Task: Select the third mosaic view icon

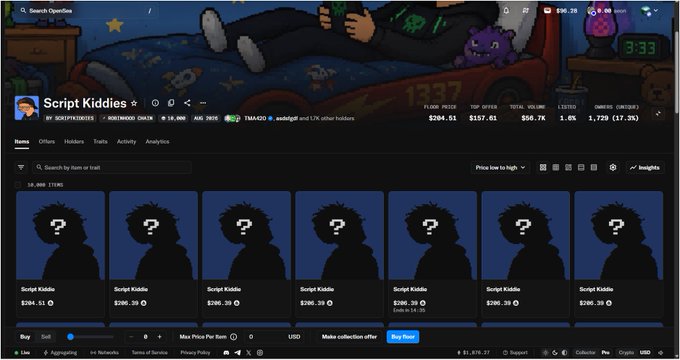Action: [x=568, y=167]
